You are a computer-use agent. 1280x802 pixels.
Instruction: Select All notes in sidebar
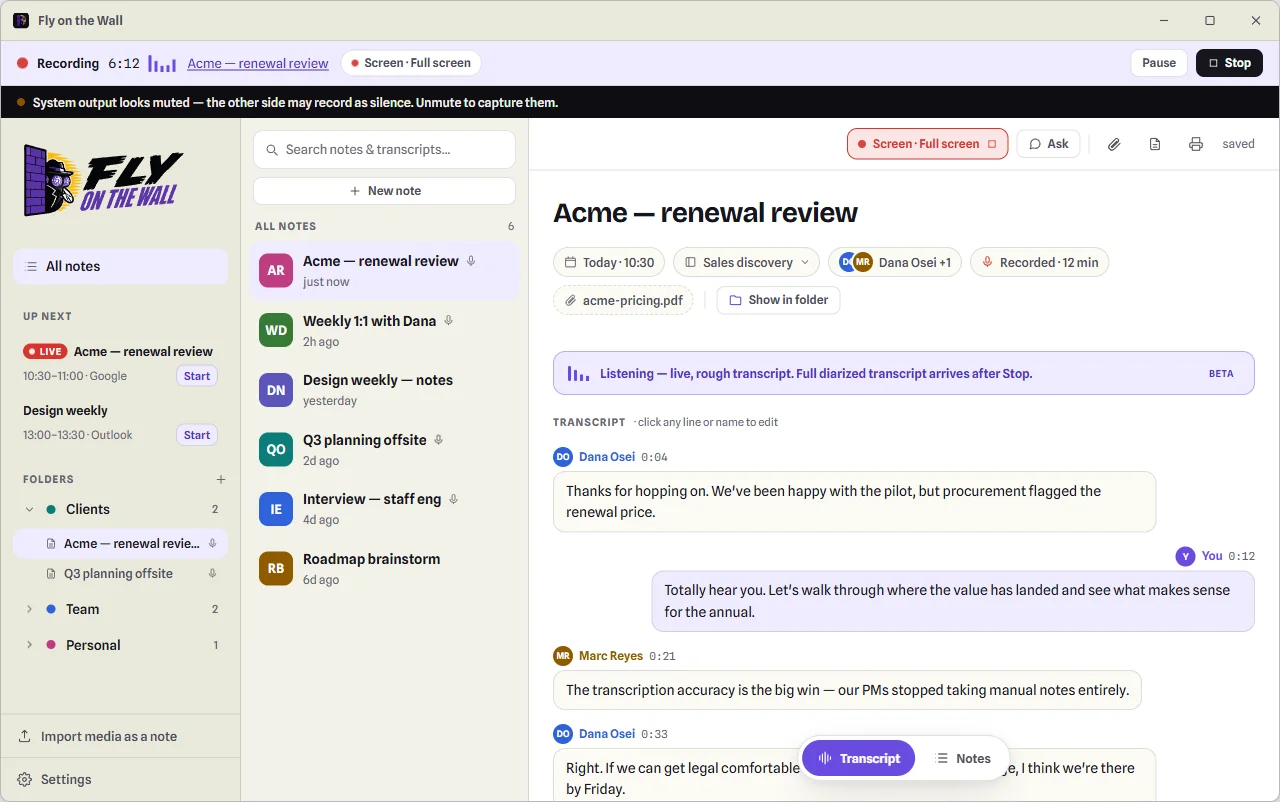tap(121, 266)
